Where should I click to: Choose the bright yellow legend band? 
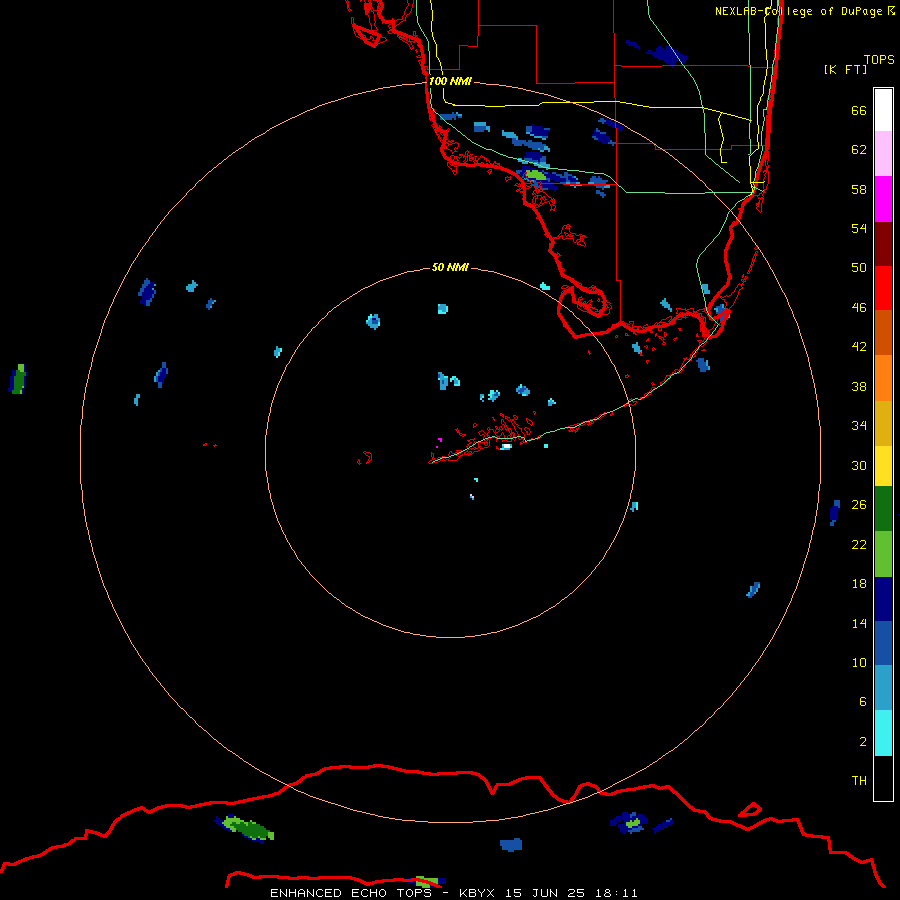(883, 465)
